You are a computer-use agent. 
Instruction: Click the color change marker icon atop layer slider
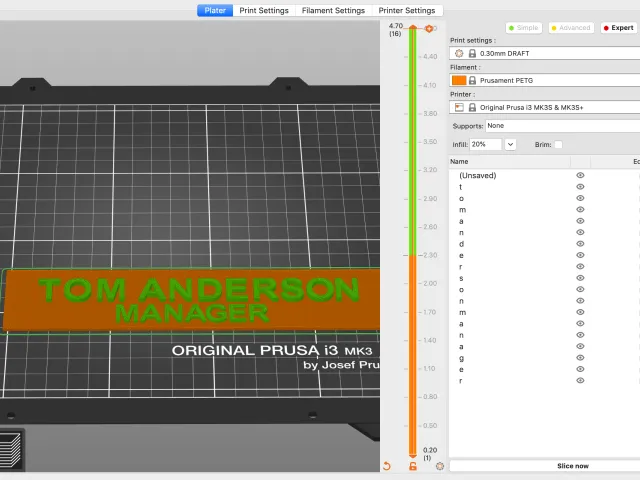coord(429,29)
